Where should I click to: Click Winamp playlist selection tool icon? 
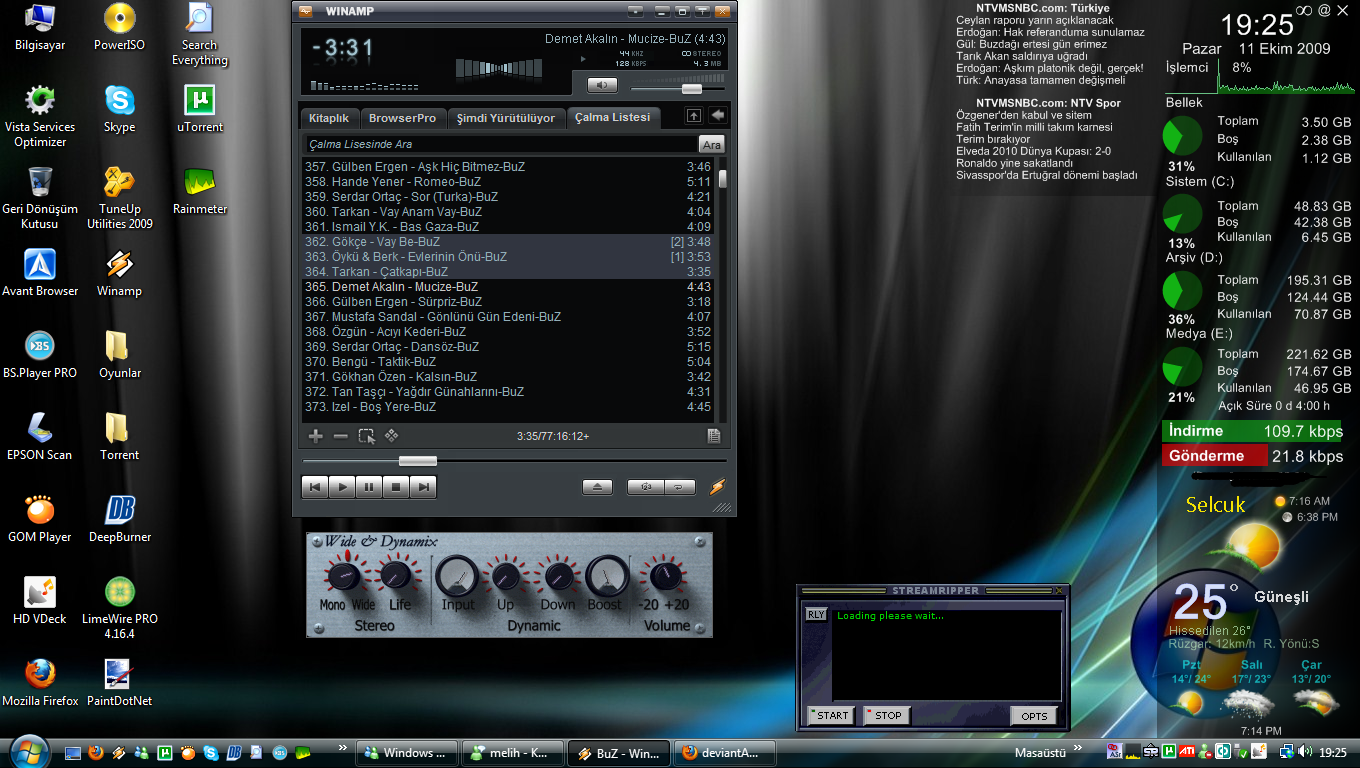[367, 436]
